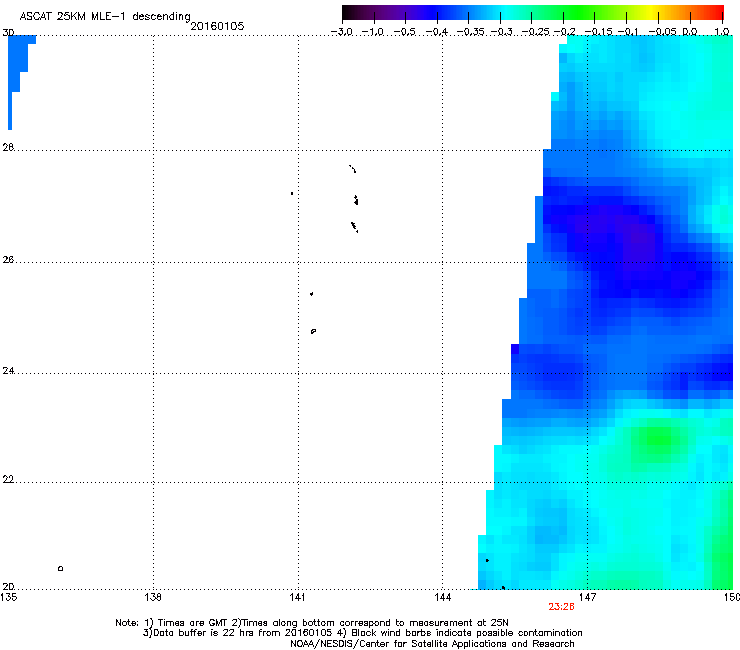Click the red pass time "23:26"
The width and height of the screenshot is (740, 650).
click(561, 607)
